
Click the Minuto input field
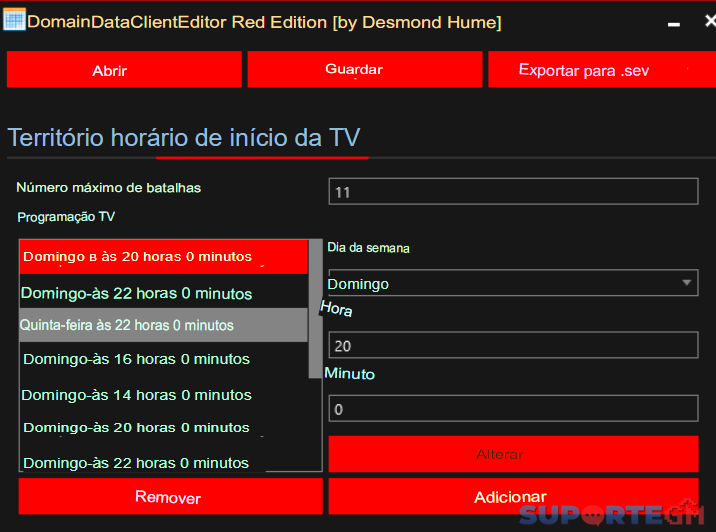(x=513, y=408)
